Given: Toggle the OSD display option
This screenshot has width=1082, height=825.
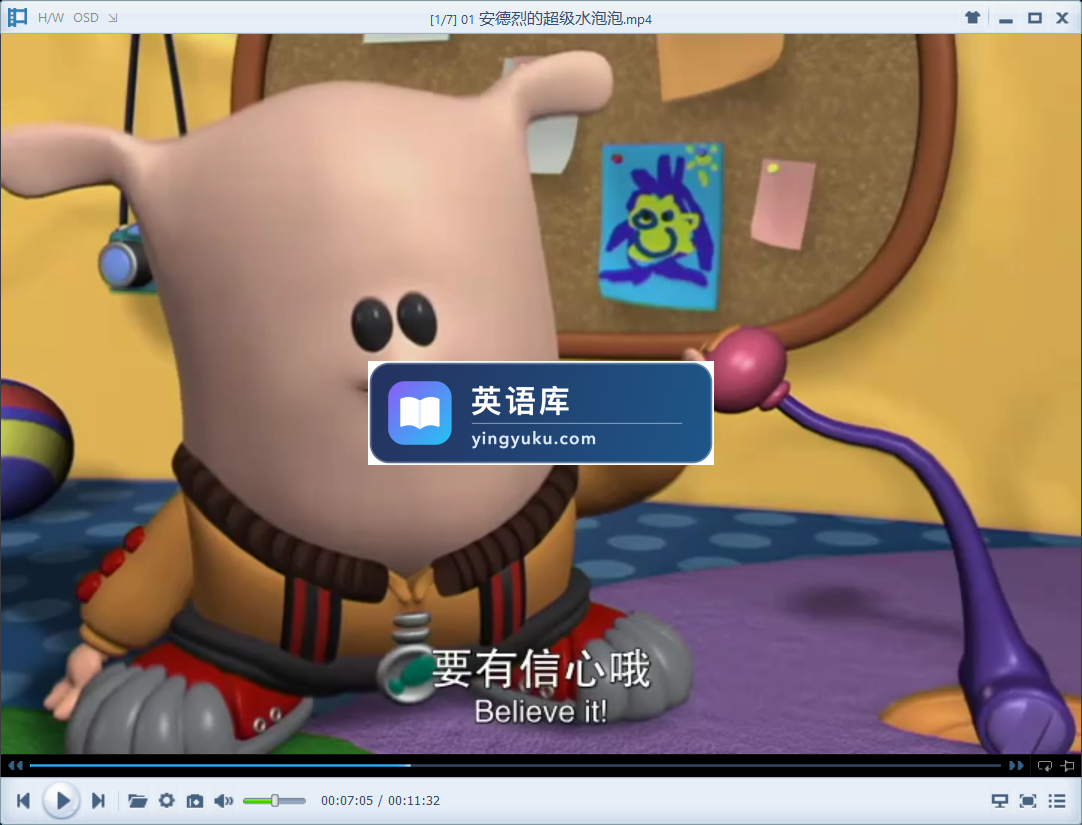Looking at the screenshot, I should [86, 18].
